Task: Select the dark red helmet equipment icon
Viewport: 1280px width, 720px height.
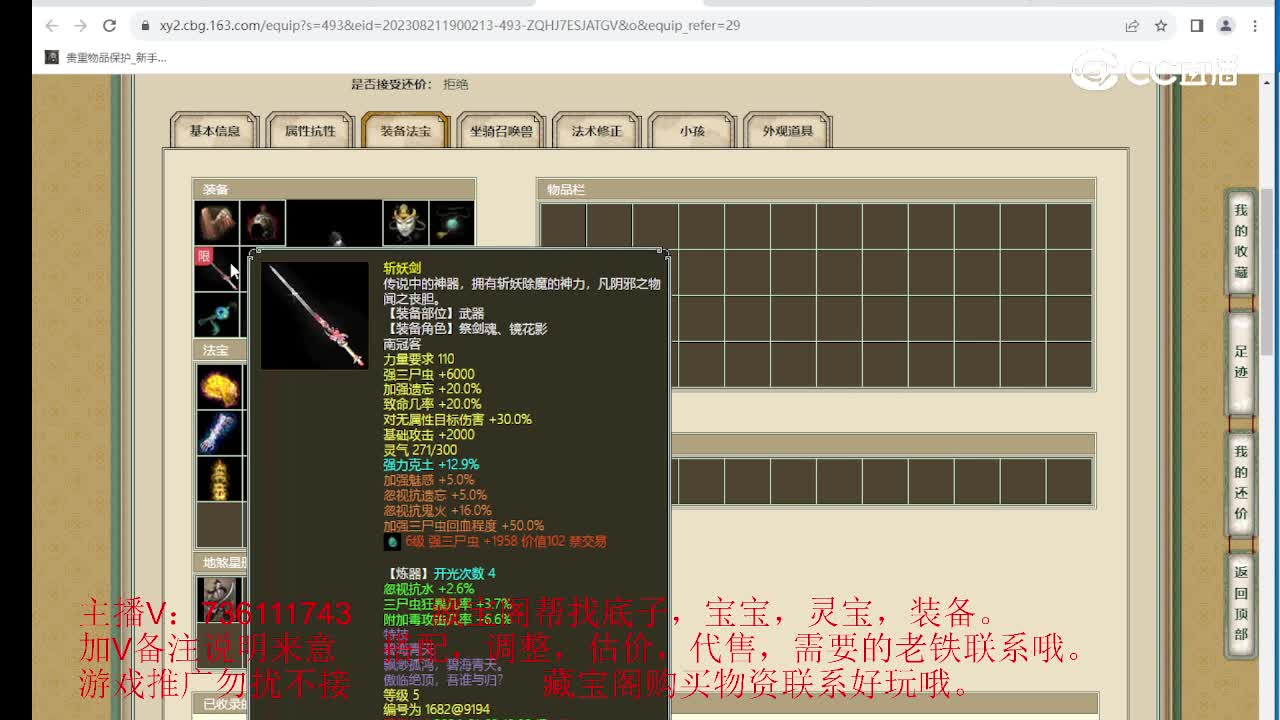Action: [x=263, y=223]
